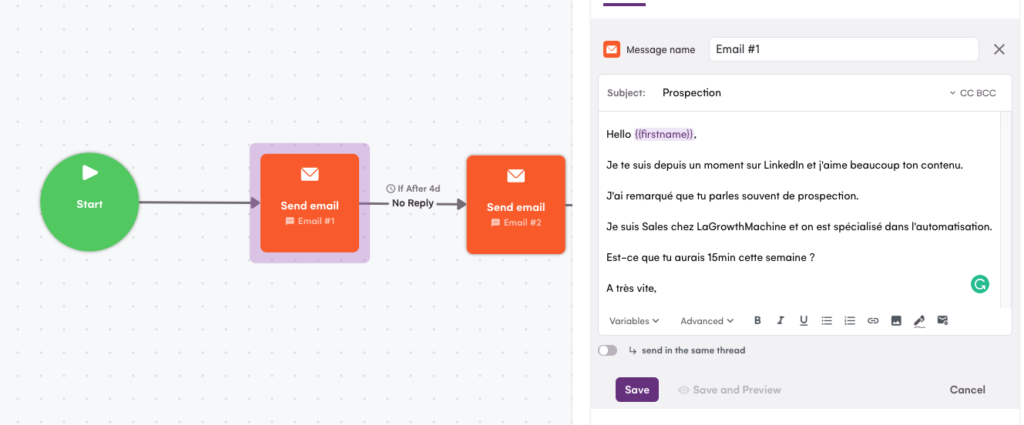The width and height of the screenshot is (1024, 425).
Task: Enable send in the same thread
Action: tap(607, 351)
